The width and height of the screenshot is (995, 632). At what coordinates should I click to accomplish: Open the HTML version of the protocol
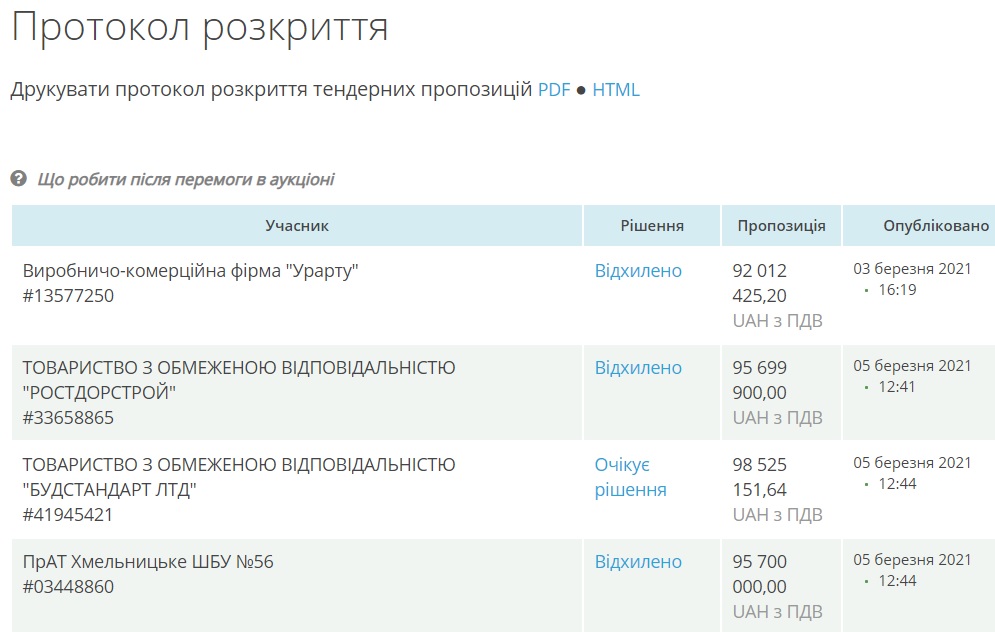[615, 90]
